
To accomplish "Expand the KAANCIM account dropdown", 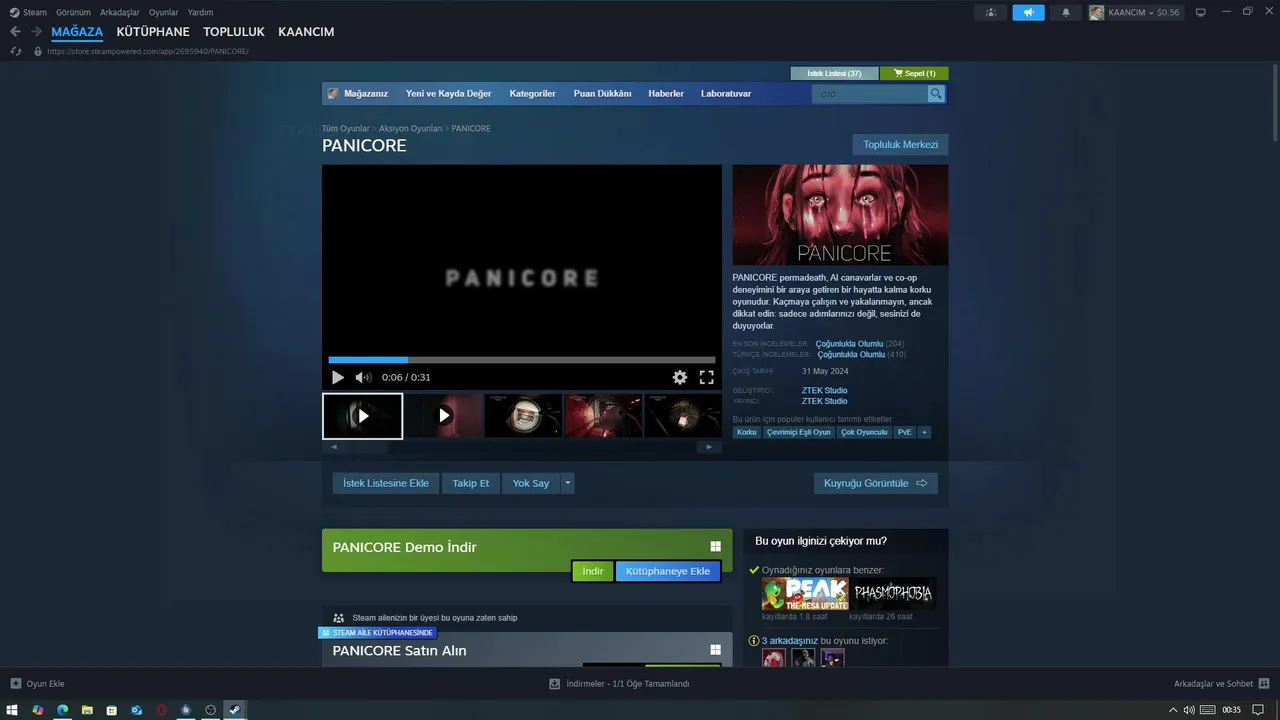I will click(x=1135, y=12).
